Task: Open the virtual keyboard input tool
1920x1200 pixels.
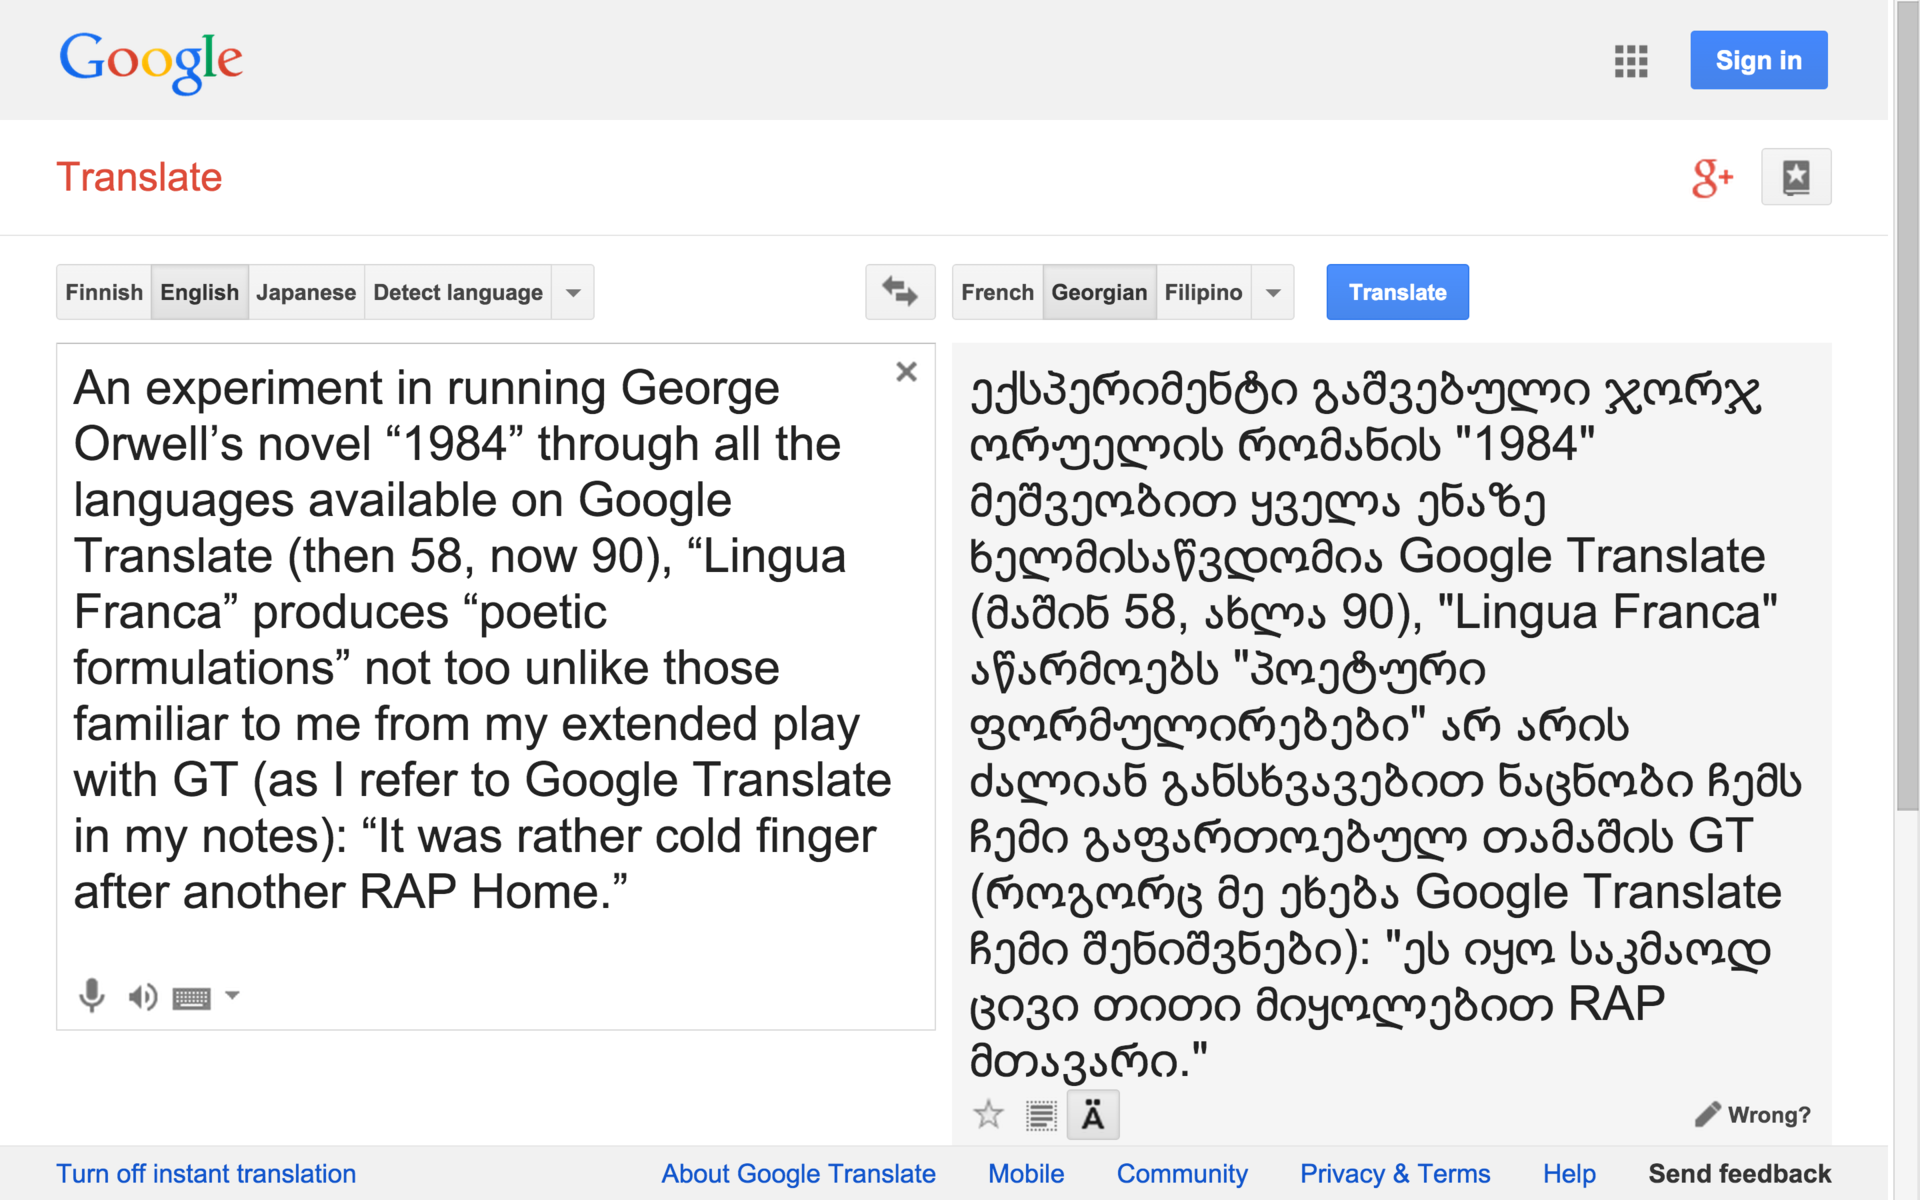Action: click(x=191, y=997)
